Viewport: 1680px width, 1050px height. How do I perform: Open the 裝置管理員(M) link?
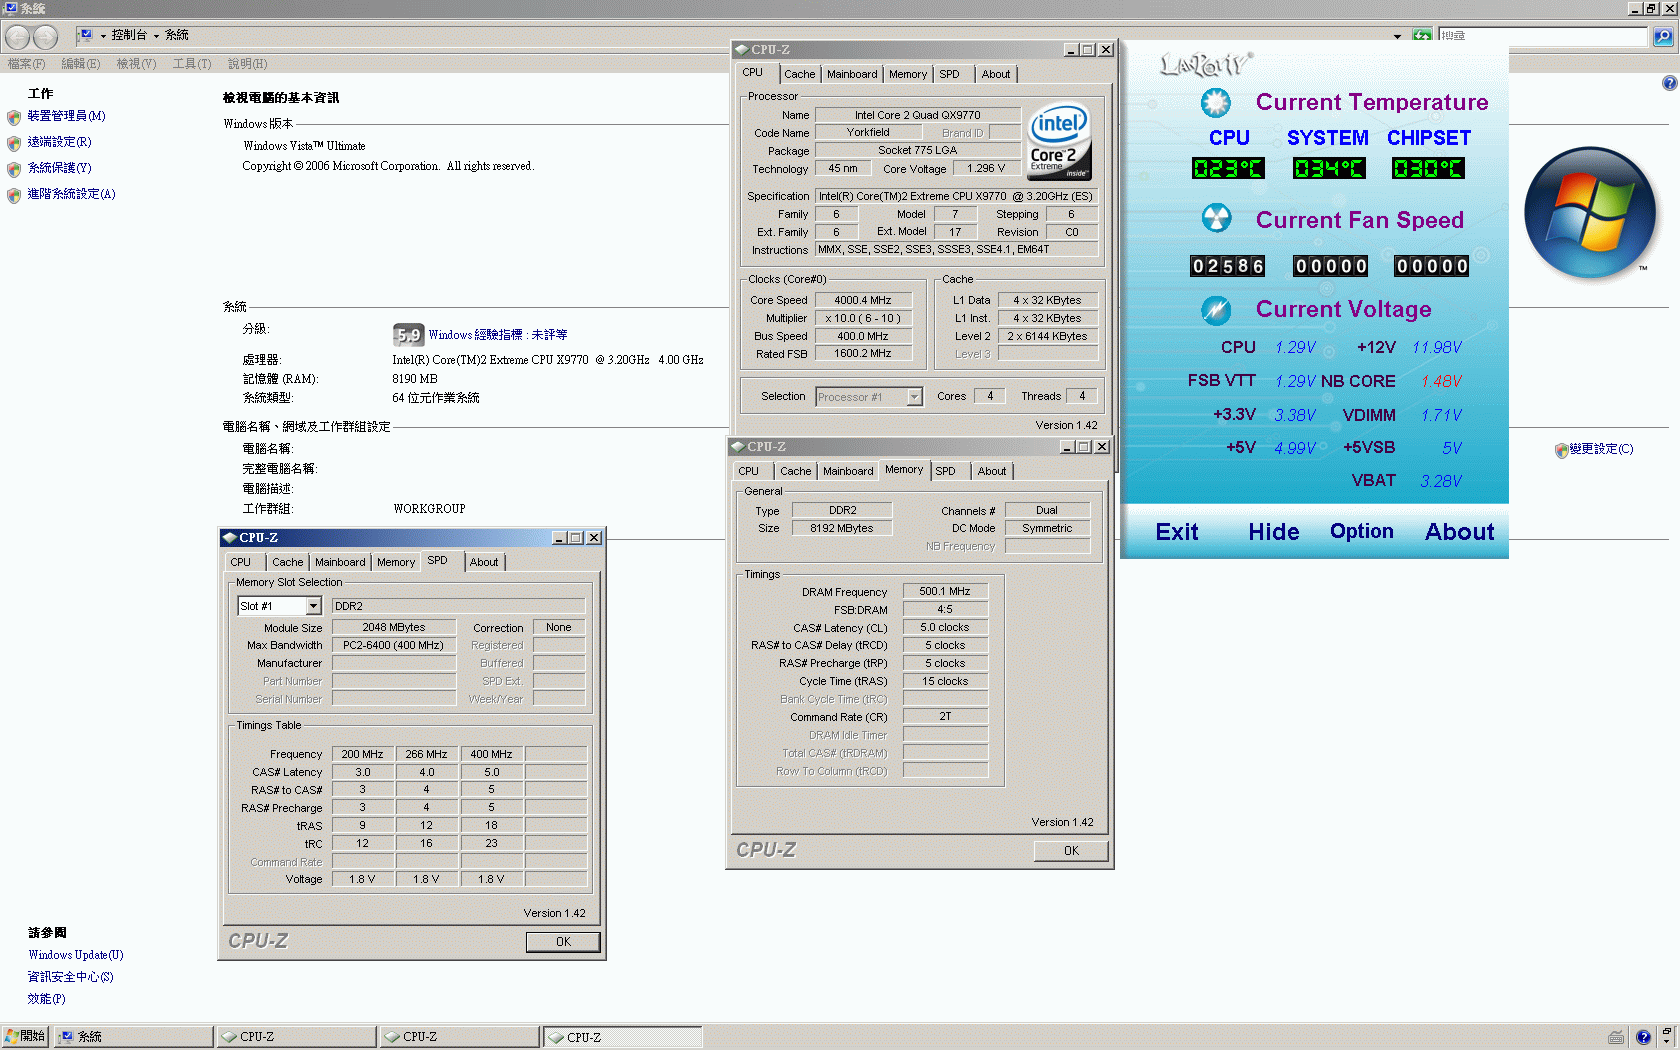click(x=66, y=116)
